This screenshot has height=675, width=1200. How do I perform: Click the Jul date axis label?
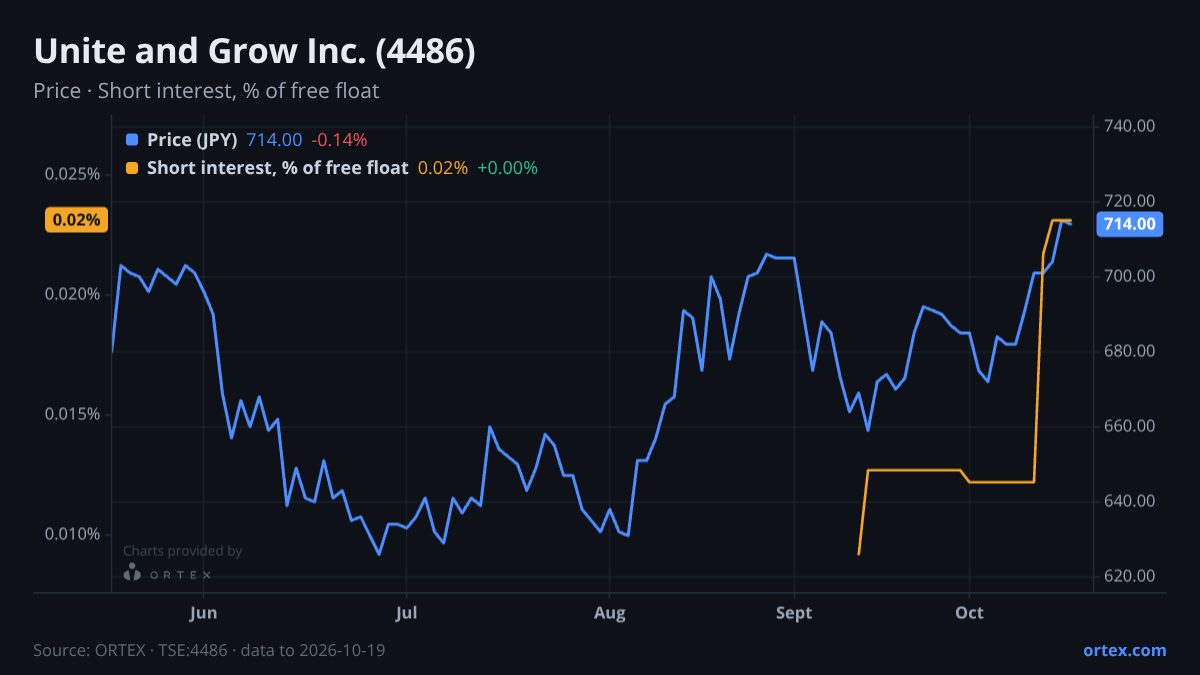tap(406, 612)
